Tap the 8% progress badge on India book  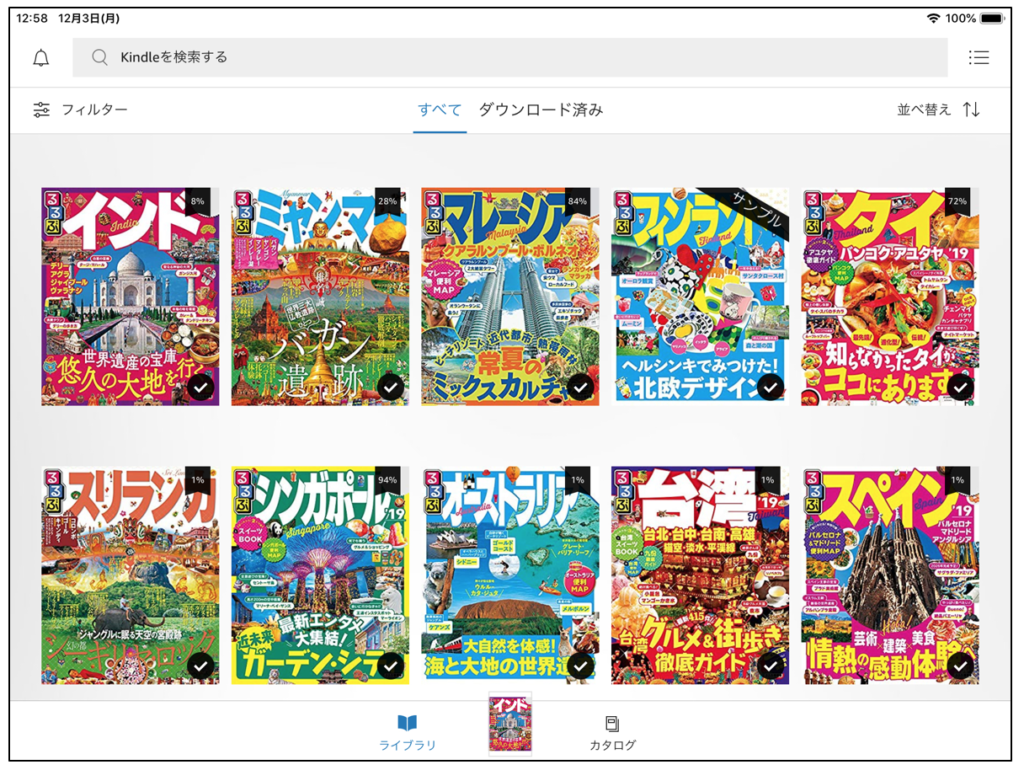pyautogui.click(x=197, y=201)
